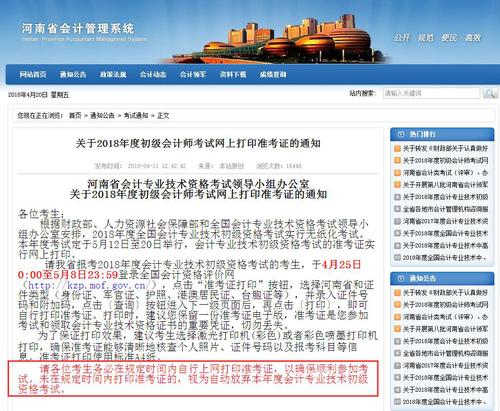The height and width of the screenshot is (411, 500).
Task: In 热门排行, open 关于2018年度会计专业技术中高
Action: click(x=445, y=245)
